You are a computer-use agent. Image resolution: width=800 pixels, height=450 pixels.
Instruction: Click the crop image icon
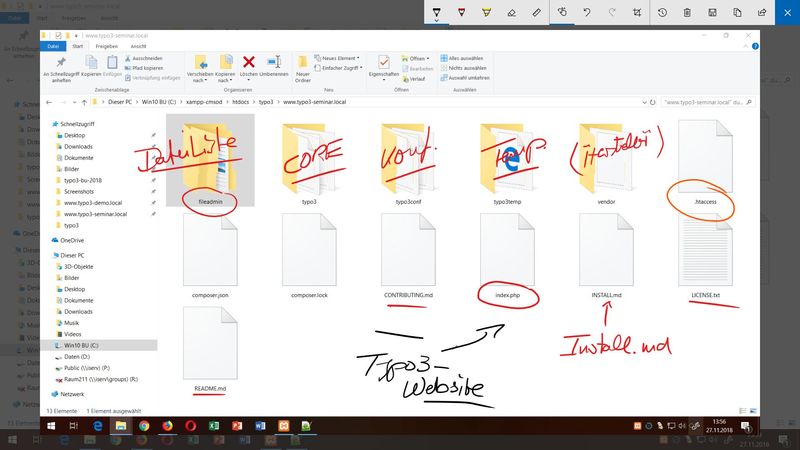(636, 12)
